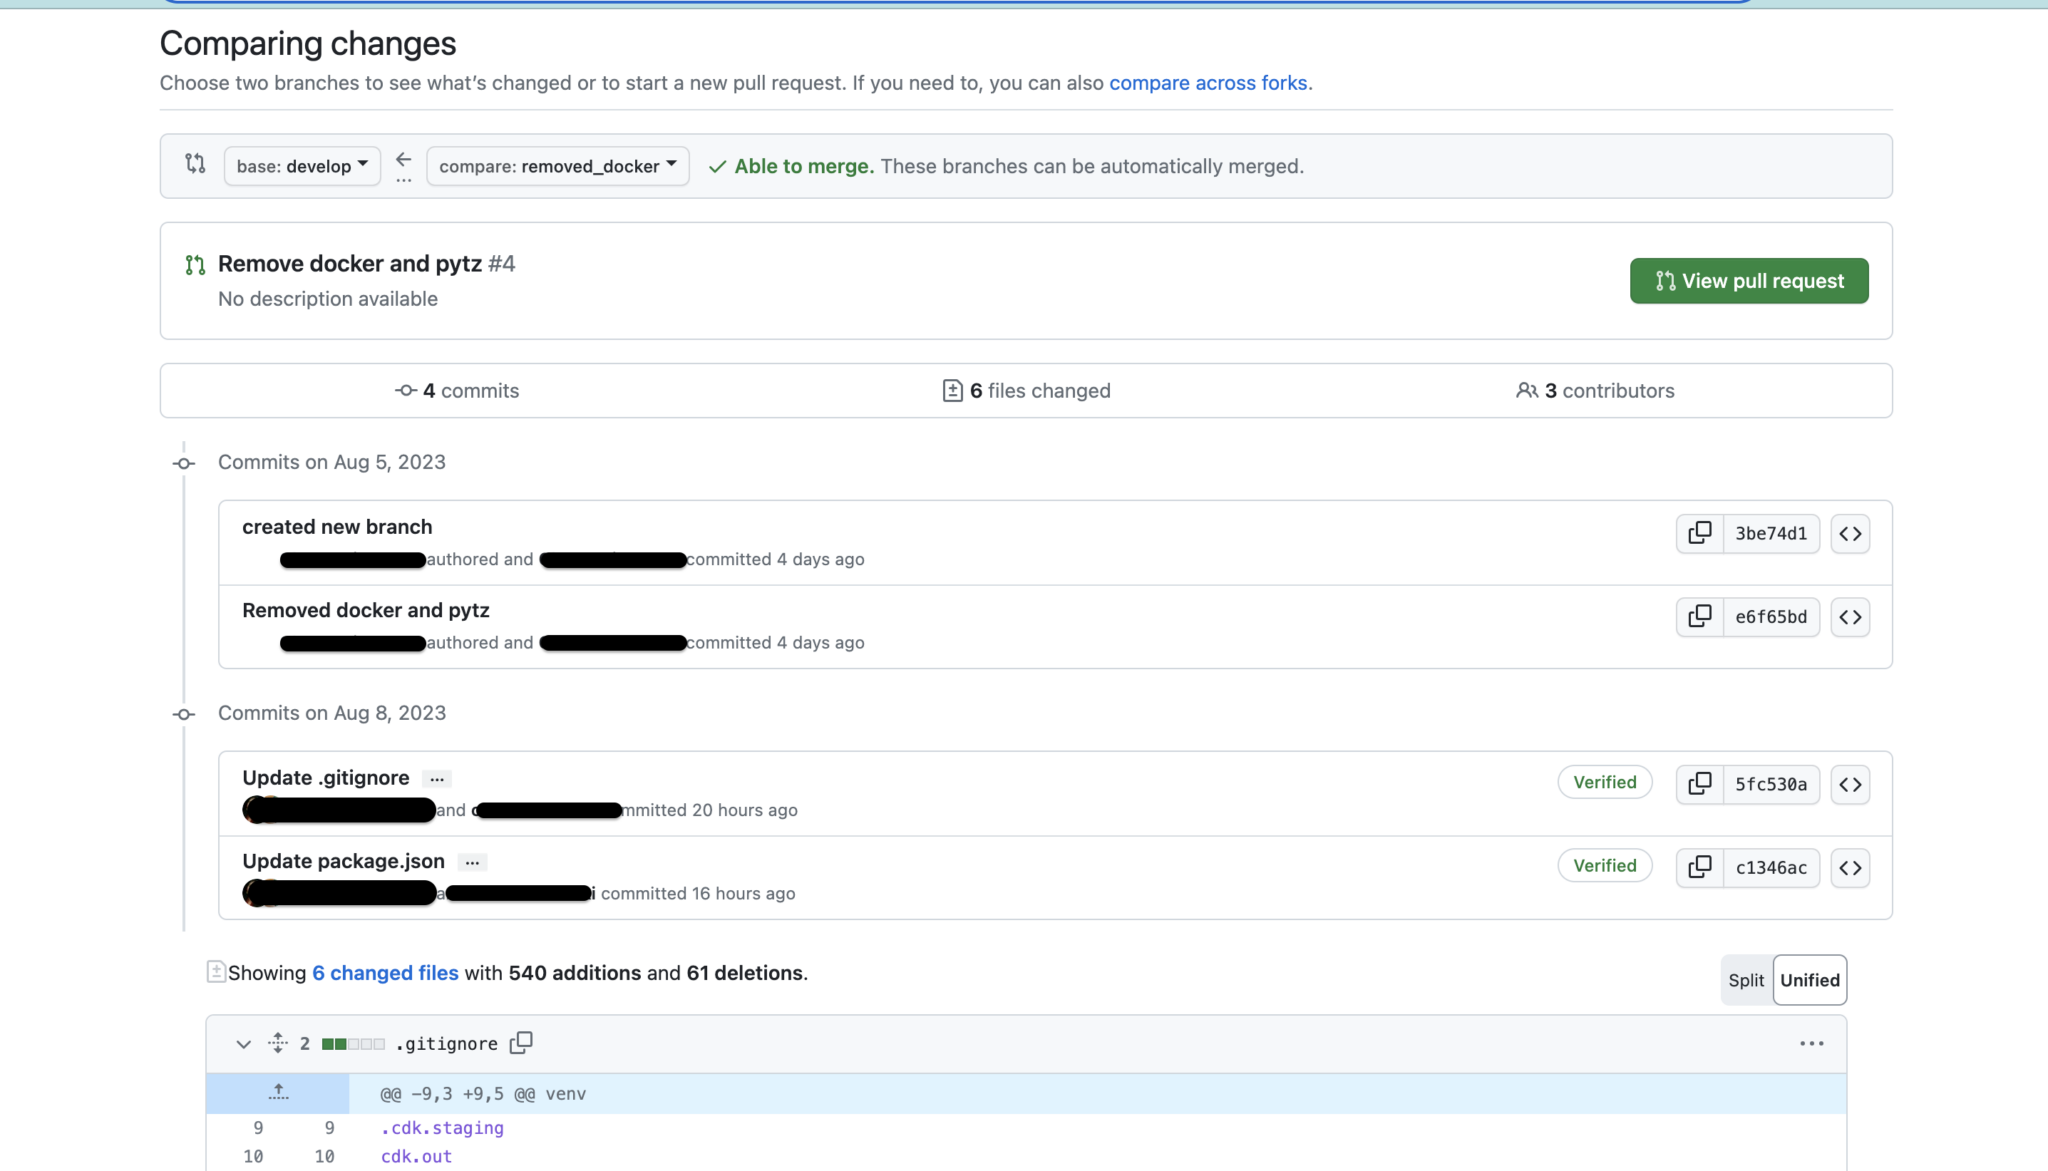Open the compare: removed_docker branch selector
This screenshot has width=2048, height=1171.
(557, 165)
